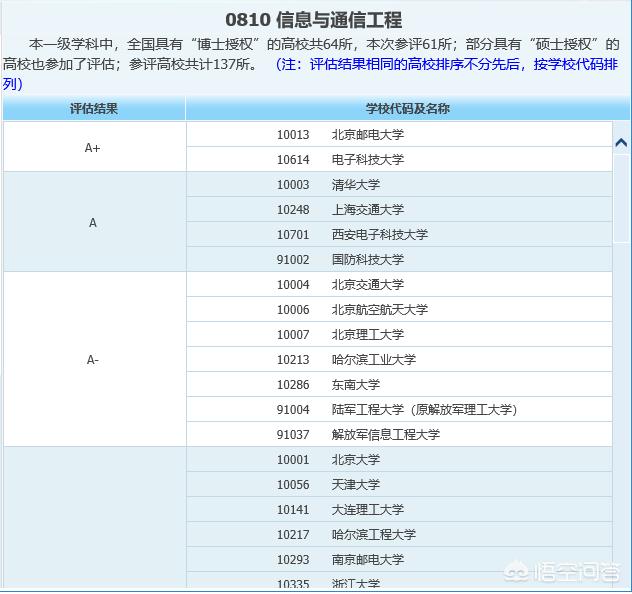Click the row 10004 北京交通大学
The width and height of the screenshot is (632, 594).
(399, 285)
